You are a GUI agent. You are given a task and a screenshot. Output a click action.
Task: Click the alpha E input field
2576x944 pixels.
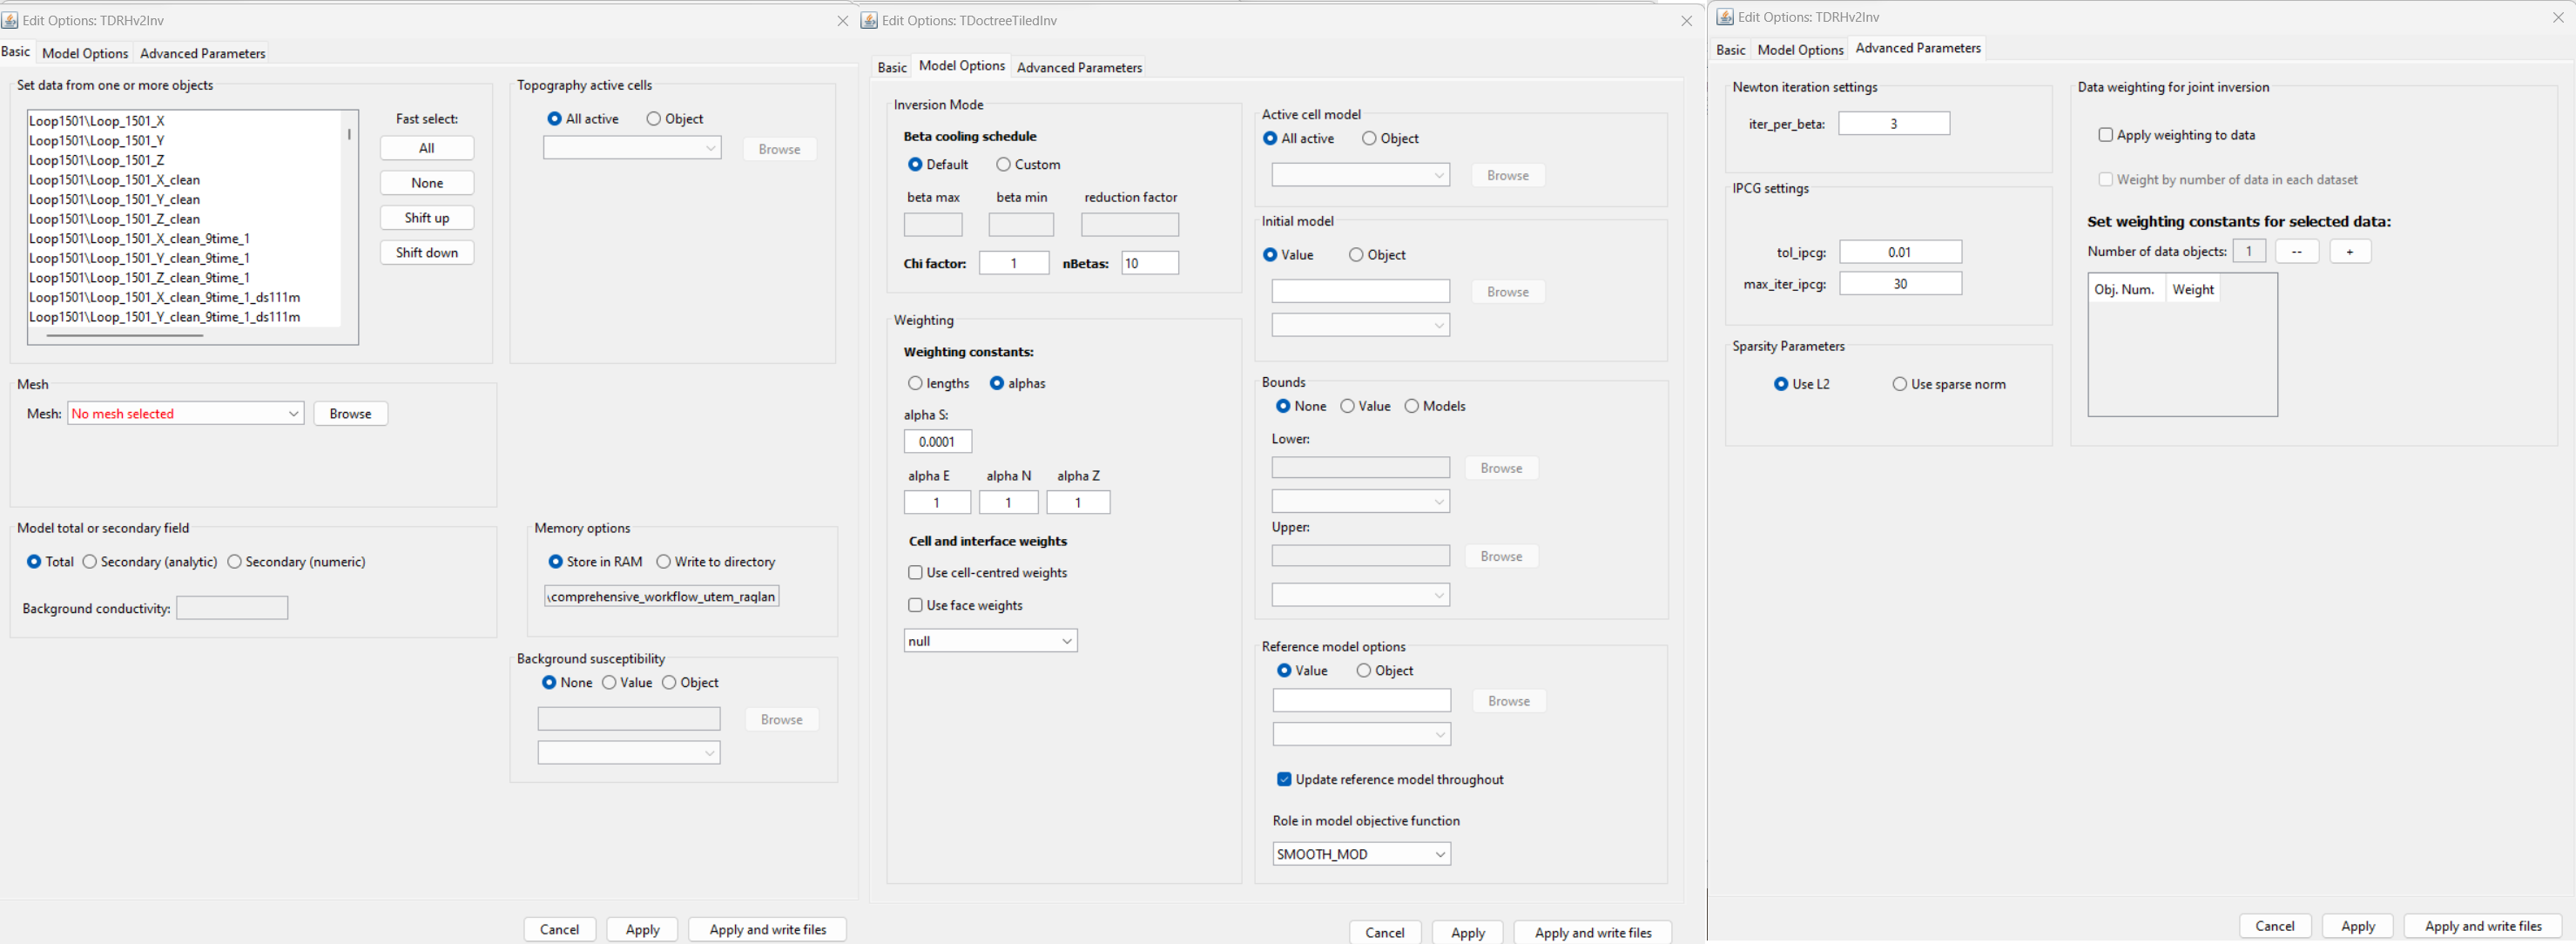(x=937, y=503)
